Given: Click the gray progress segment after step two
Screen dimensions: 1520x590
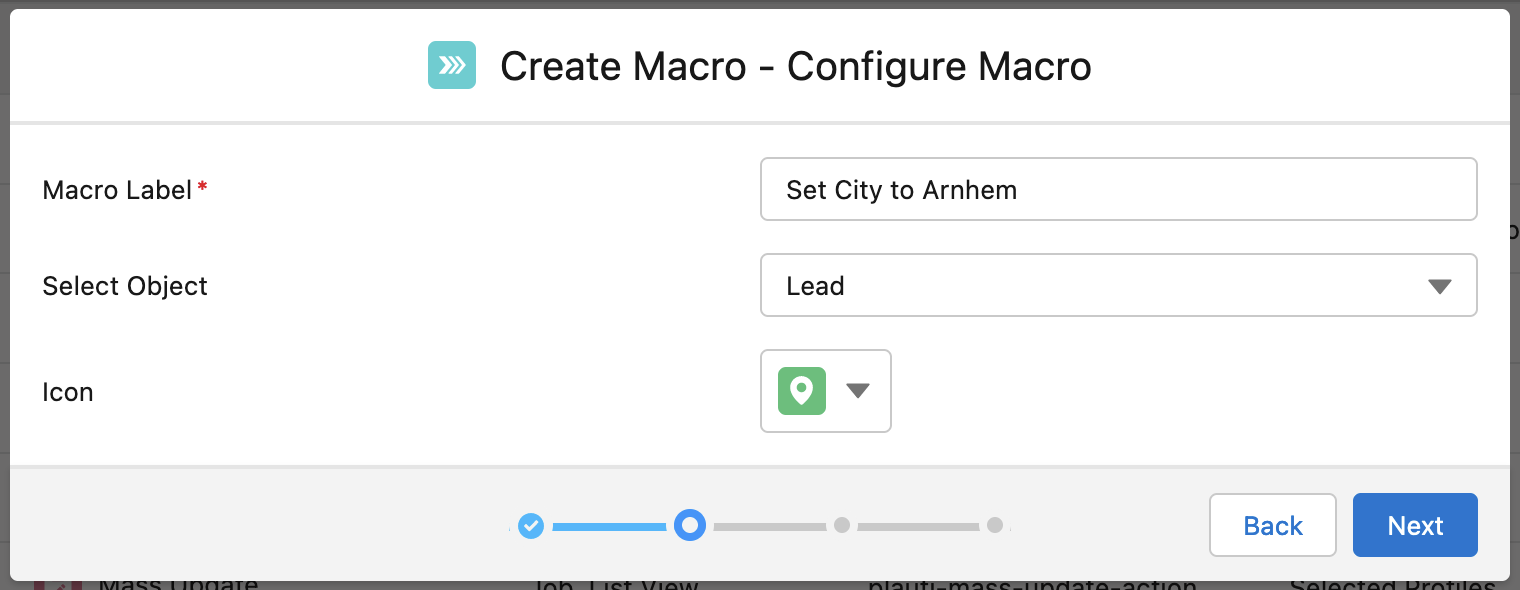Looking at the screenshot, I should click(x=769, y=526).
